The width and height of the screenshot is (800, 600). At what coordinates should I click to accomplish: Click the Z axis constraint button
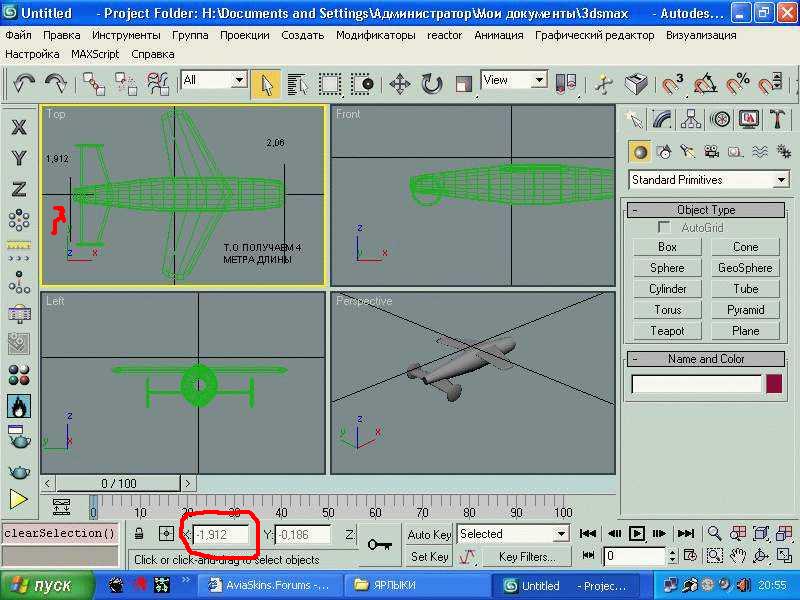pos(19,189)
